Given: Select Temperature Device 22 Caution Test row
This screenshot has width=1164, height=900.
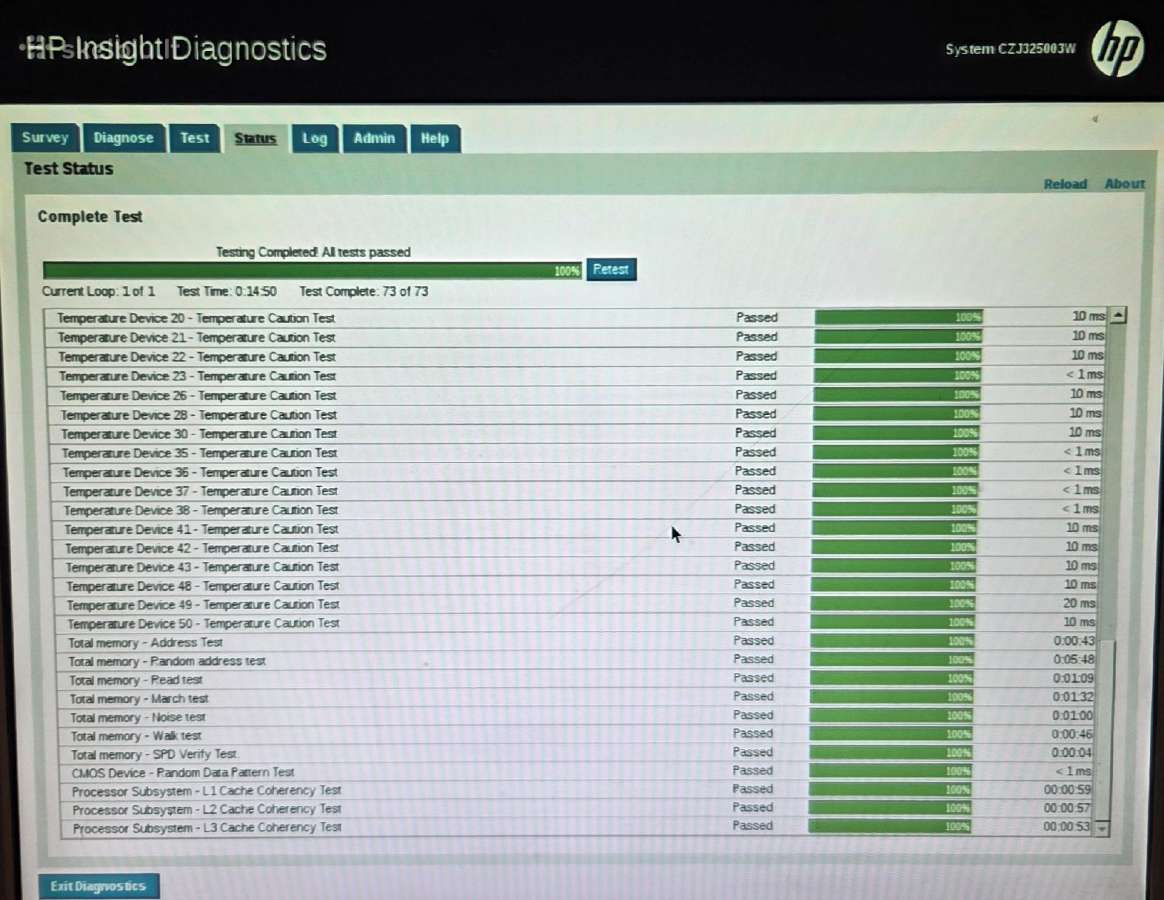Looking at the screenshot, I should (x=576, y=356).
